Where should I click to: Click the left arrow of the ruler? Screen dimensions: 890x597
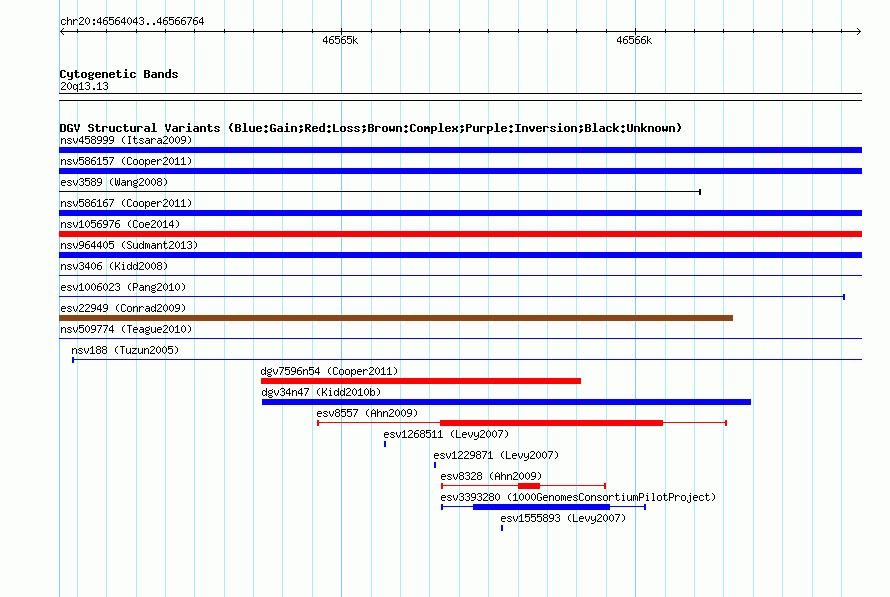(62, 31)
